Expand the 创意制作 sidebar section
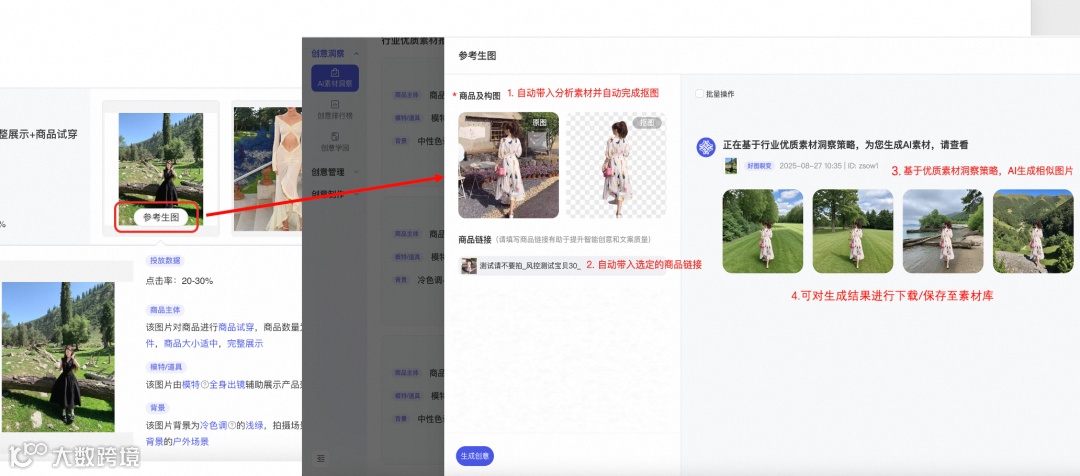 point(357,194)
